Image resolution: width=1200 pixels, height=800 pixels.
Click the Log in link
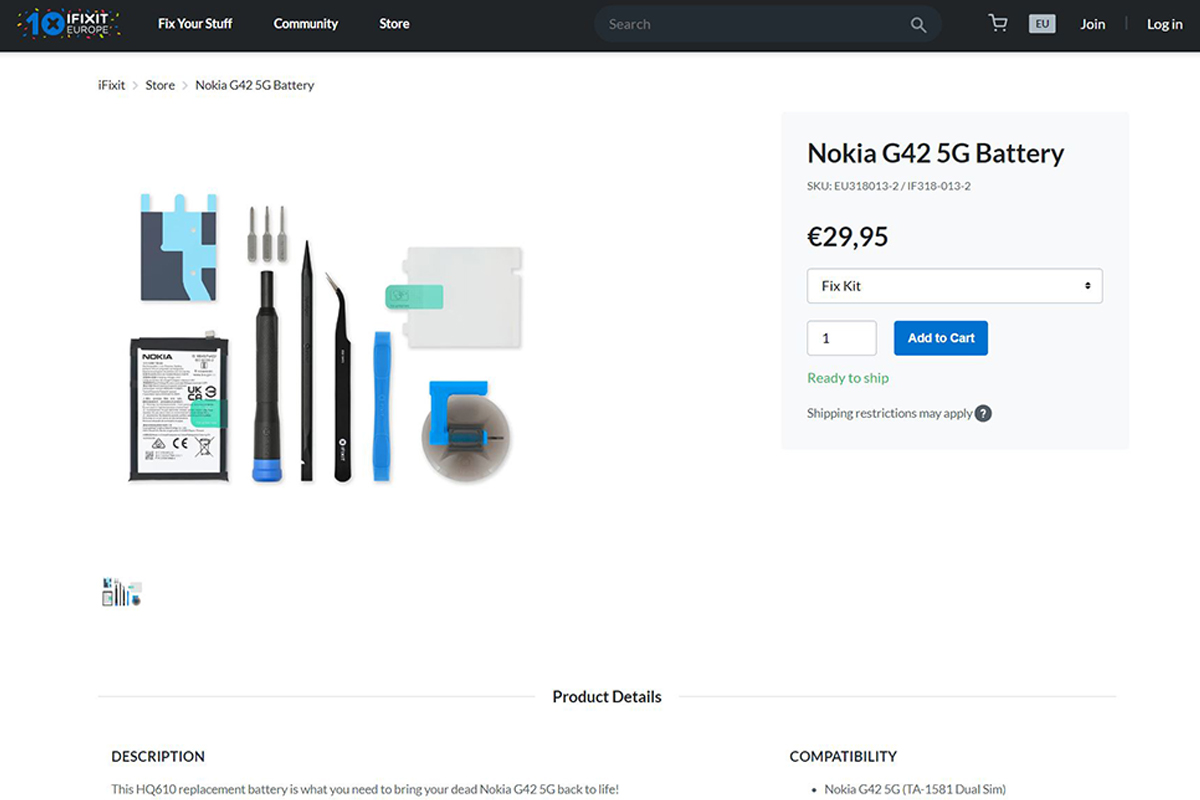click(1165, 24)
